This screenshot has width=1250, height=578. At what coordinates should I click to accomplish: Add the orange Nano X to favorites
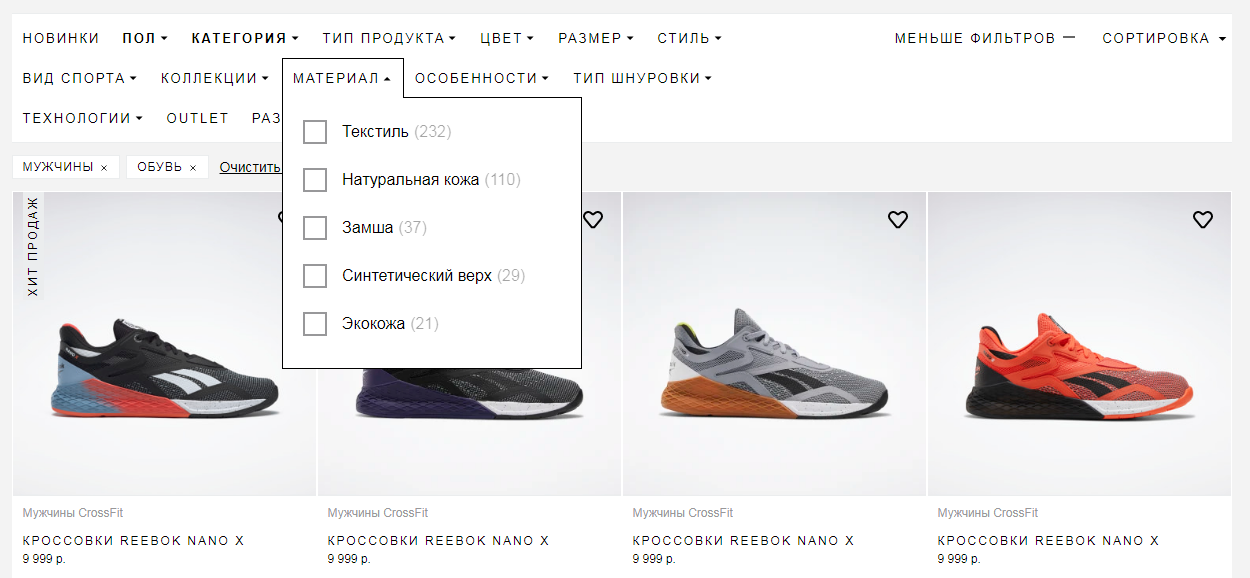pyautogui.click(x=1202, y=220)
